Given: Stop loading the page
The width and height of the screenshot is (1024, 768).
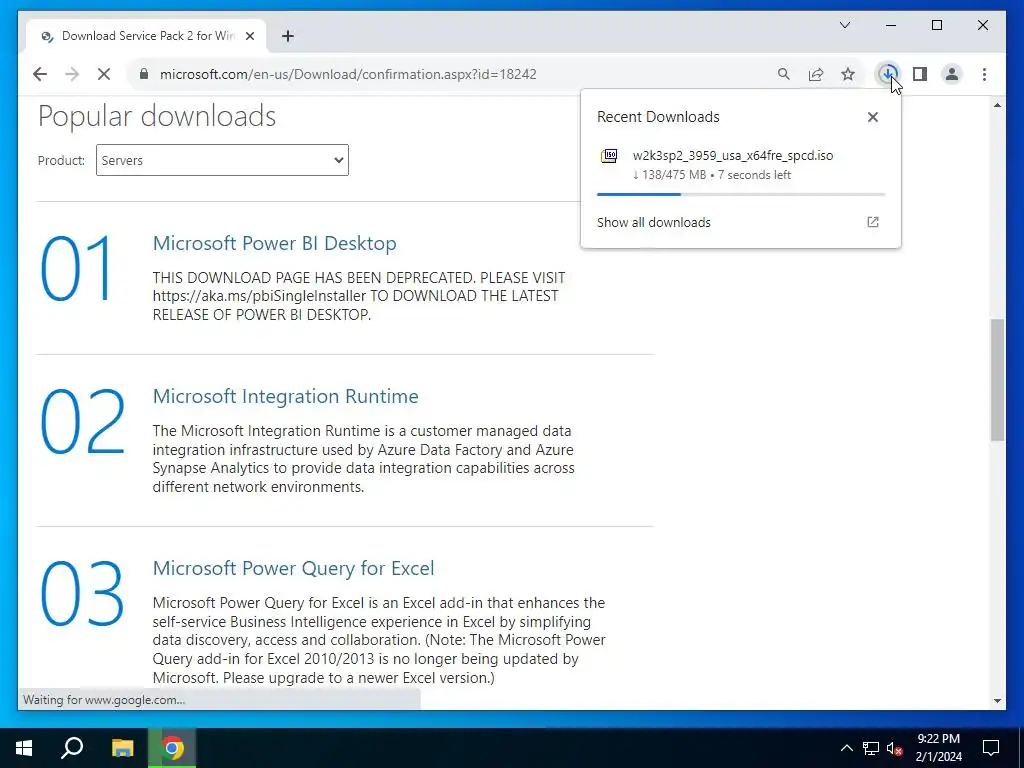Looking at the screenshot, I should point(104,74).
